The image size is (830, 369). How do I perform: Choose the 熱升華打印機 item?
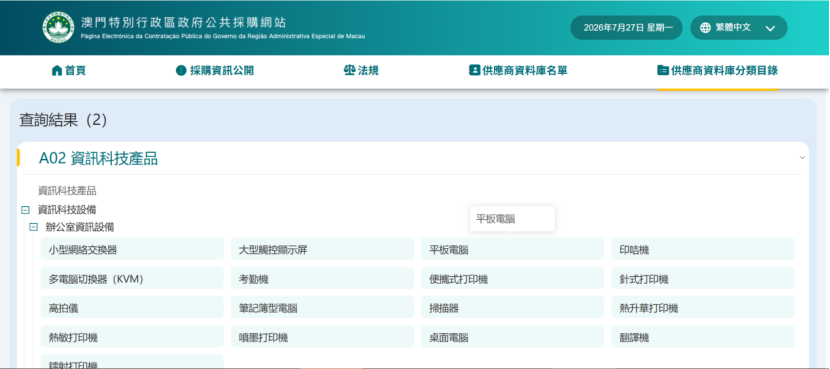[x=703, y=308]
